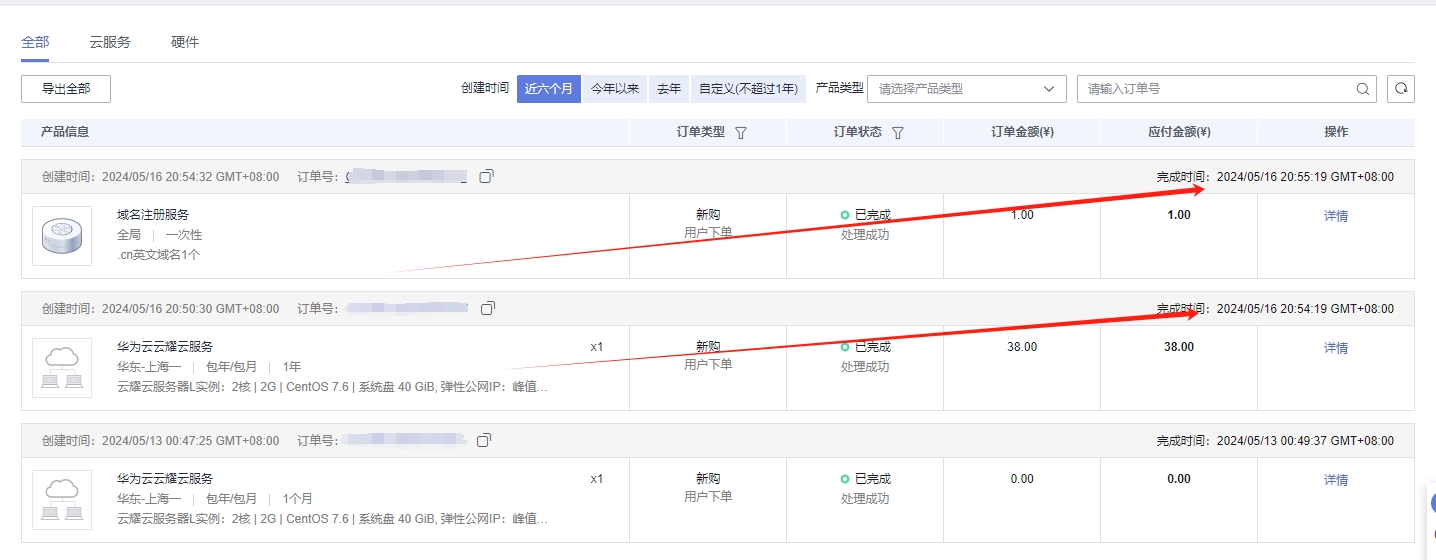
Task: Click the refresh icon next to search box
Action: [1401, 89]
